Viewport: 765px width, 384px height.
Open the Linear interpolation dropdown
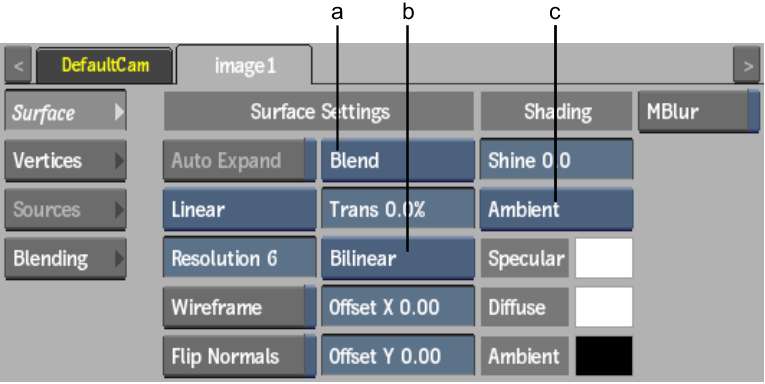pos(239,209)
